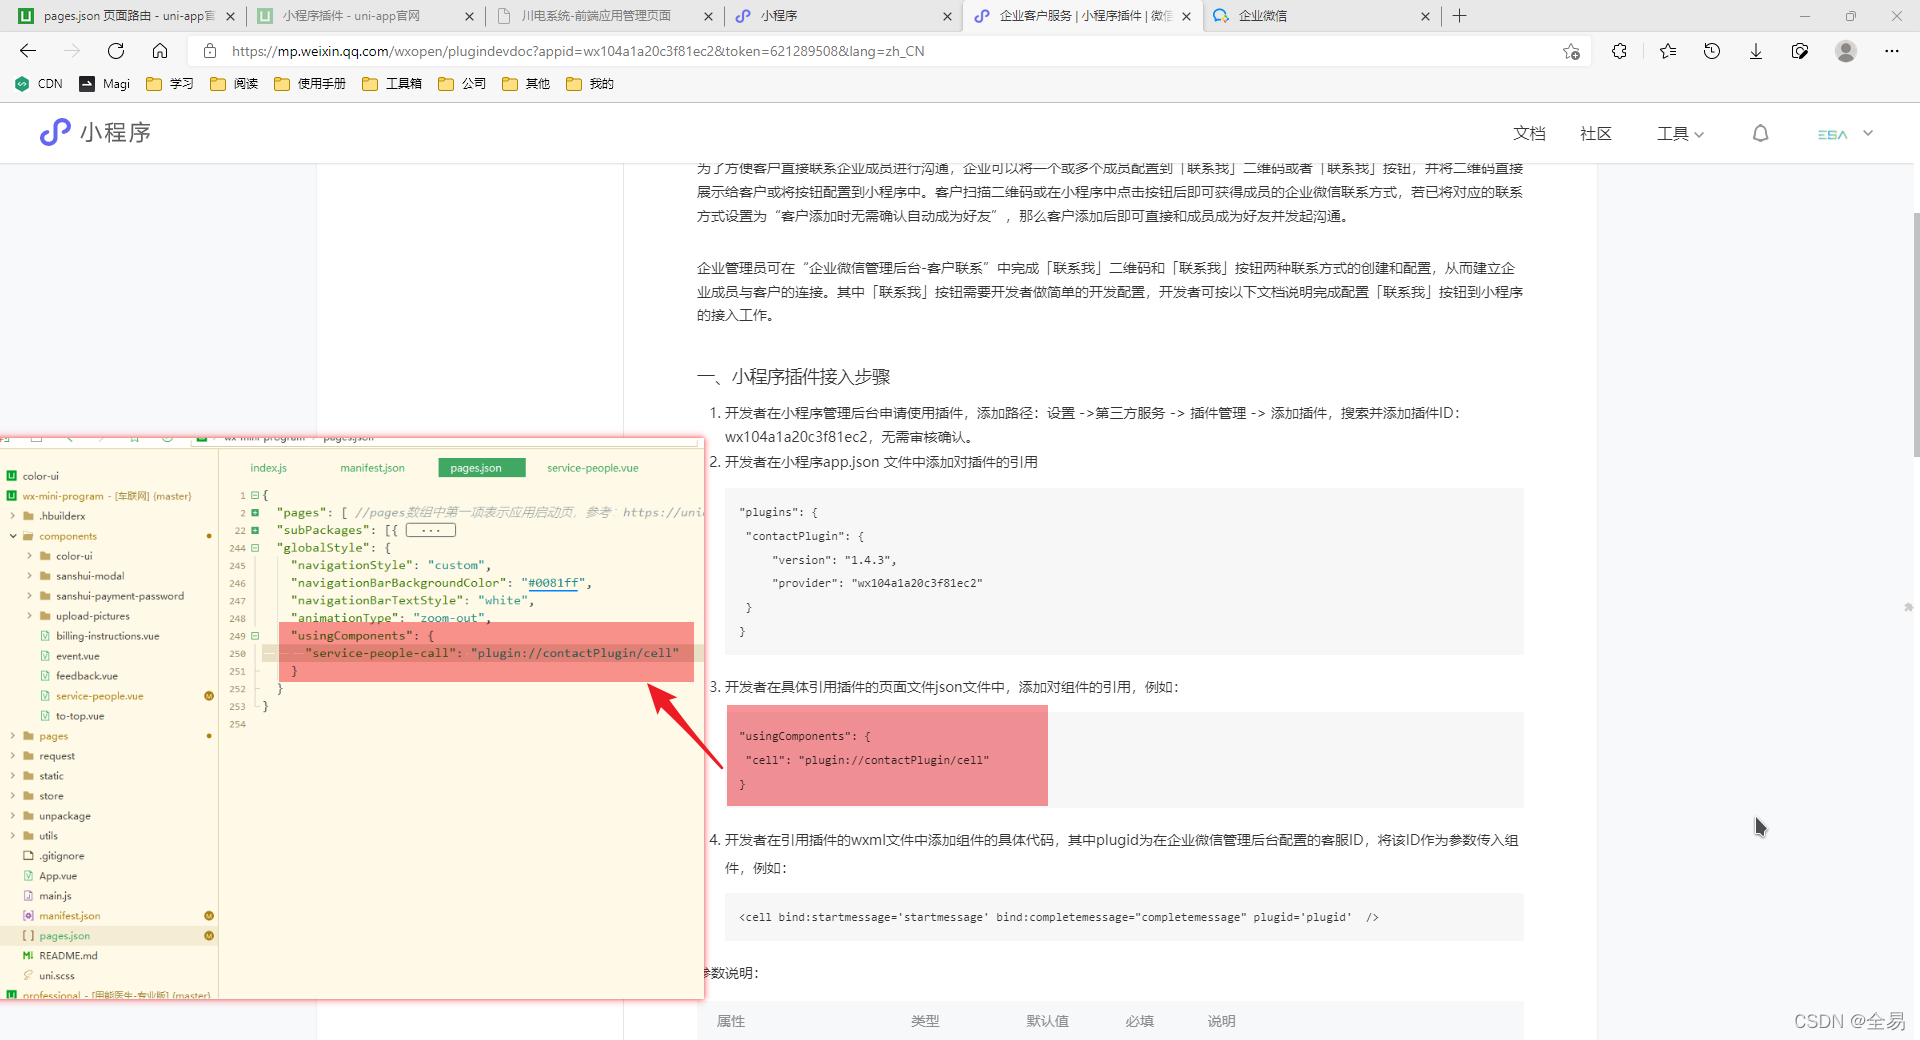
Task: Refresh the current page
Action: click(x=116, y=51)
